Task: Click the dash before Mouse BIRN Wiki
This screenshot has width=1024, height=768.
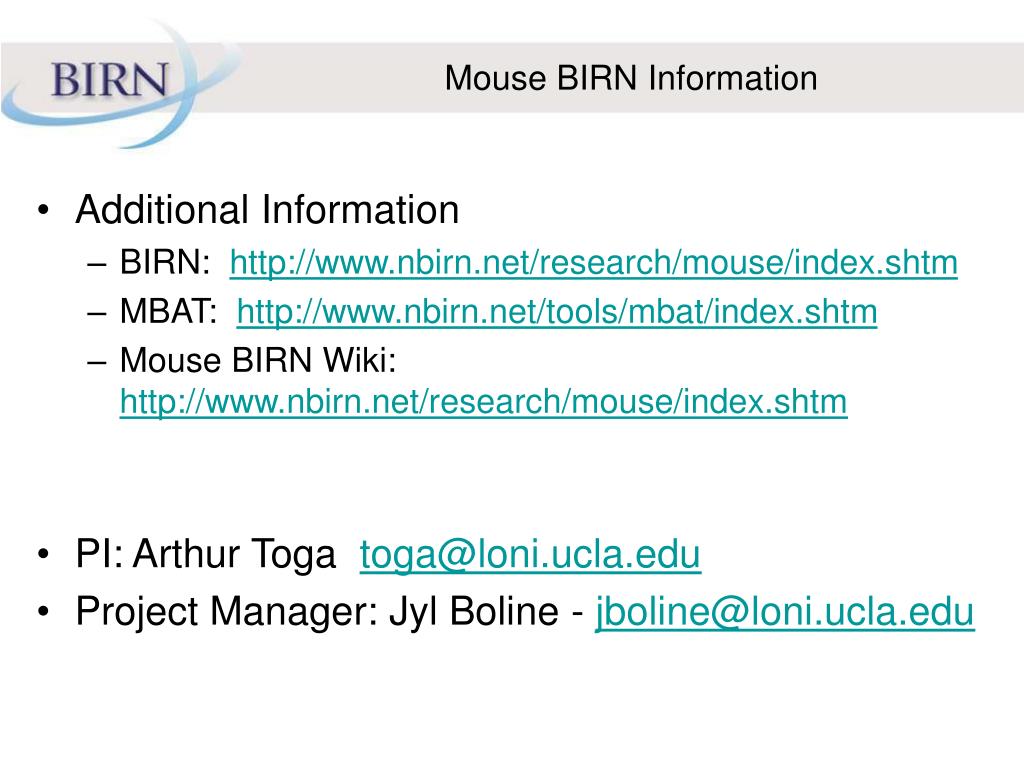Action: (x=96, y=362)
